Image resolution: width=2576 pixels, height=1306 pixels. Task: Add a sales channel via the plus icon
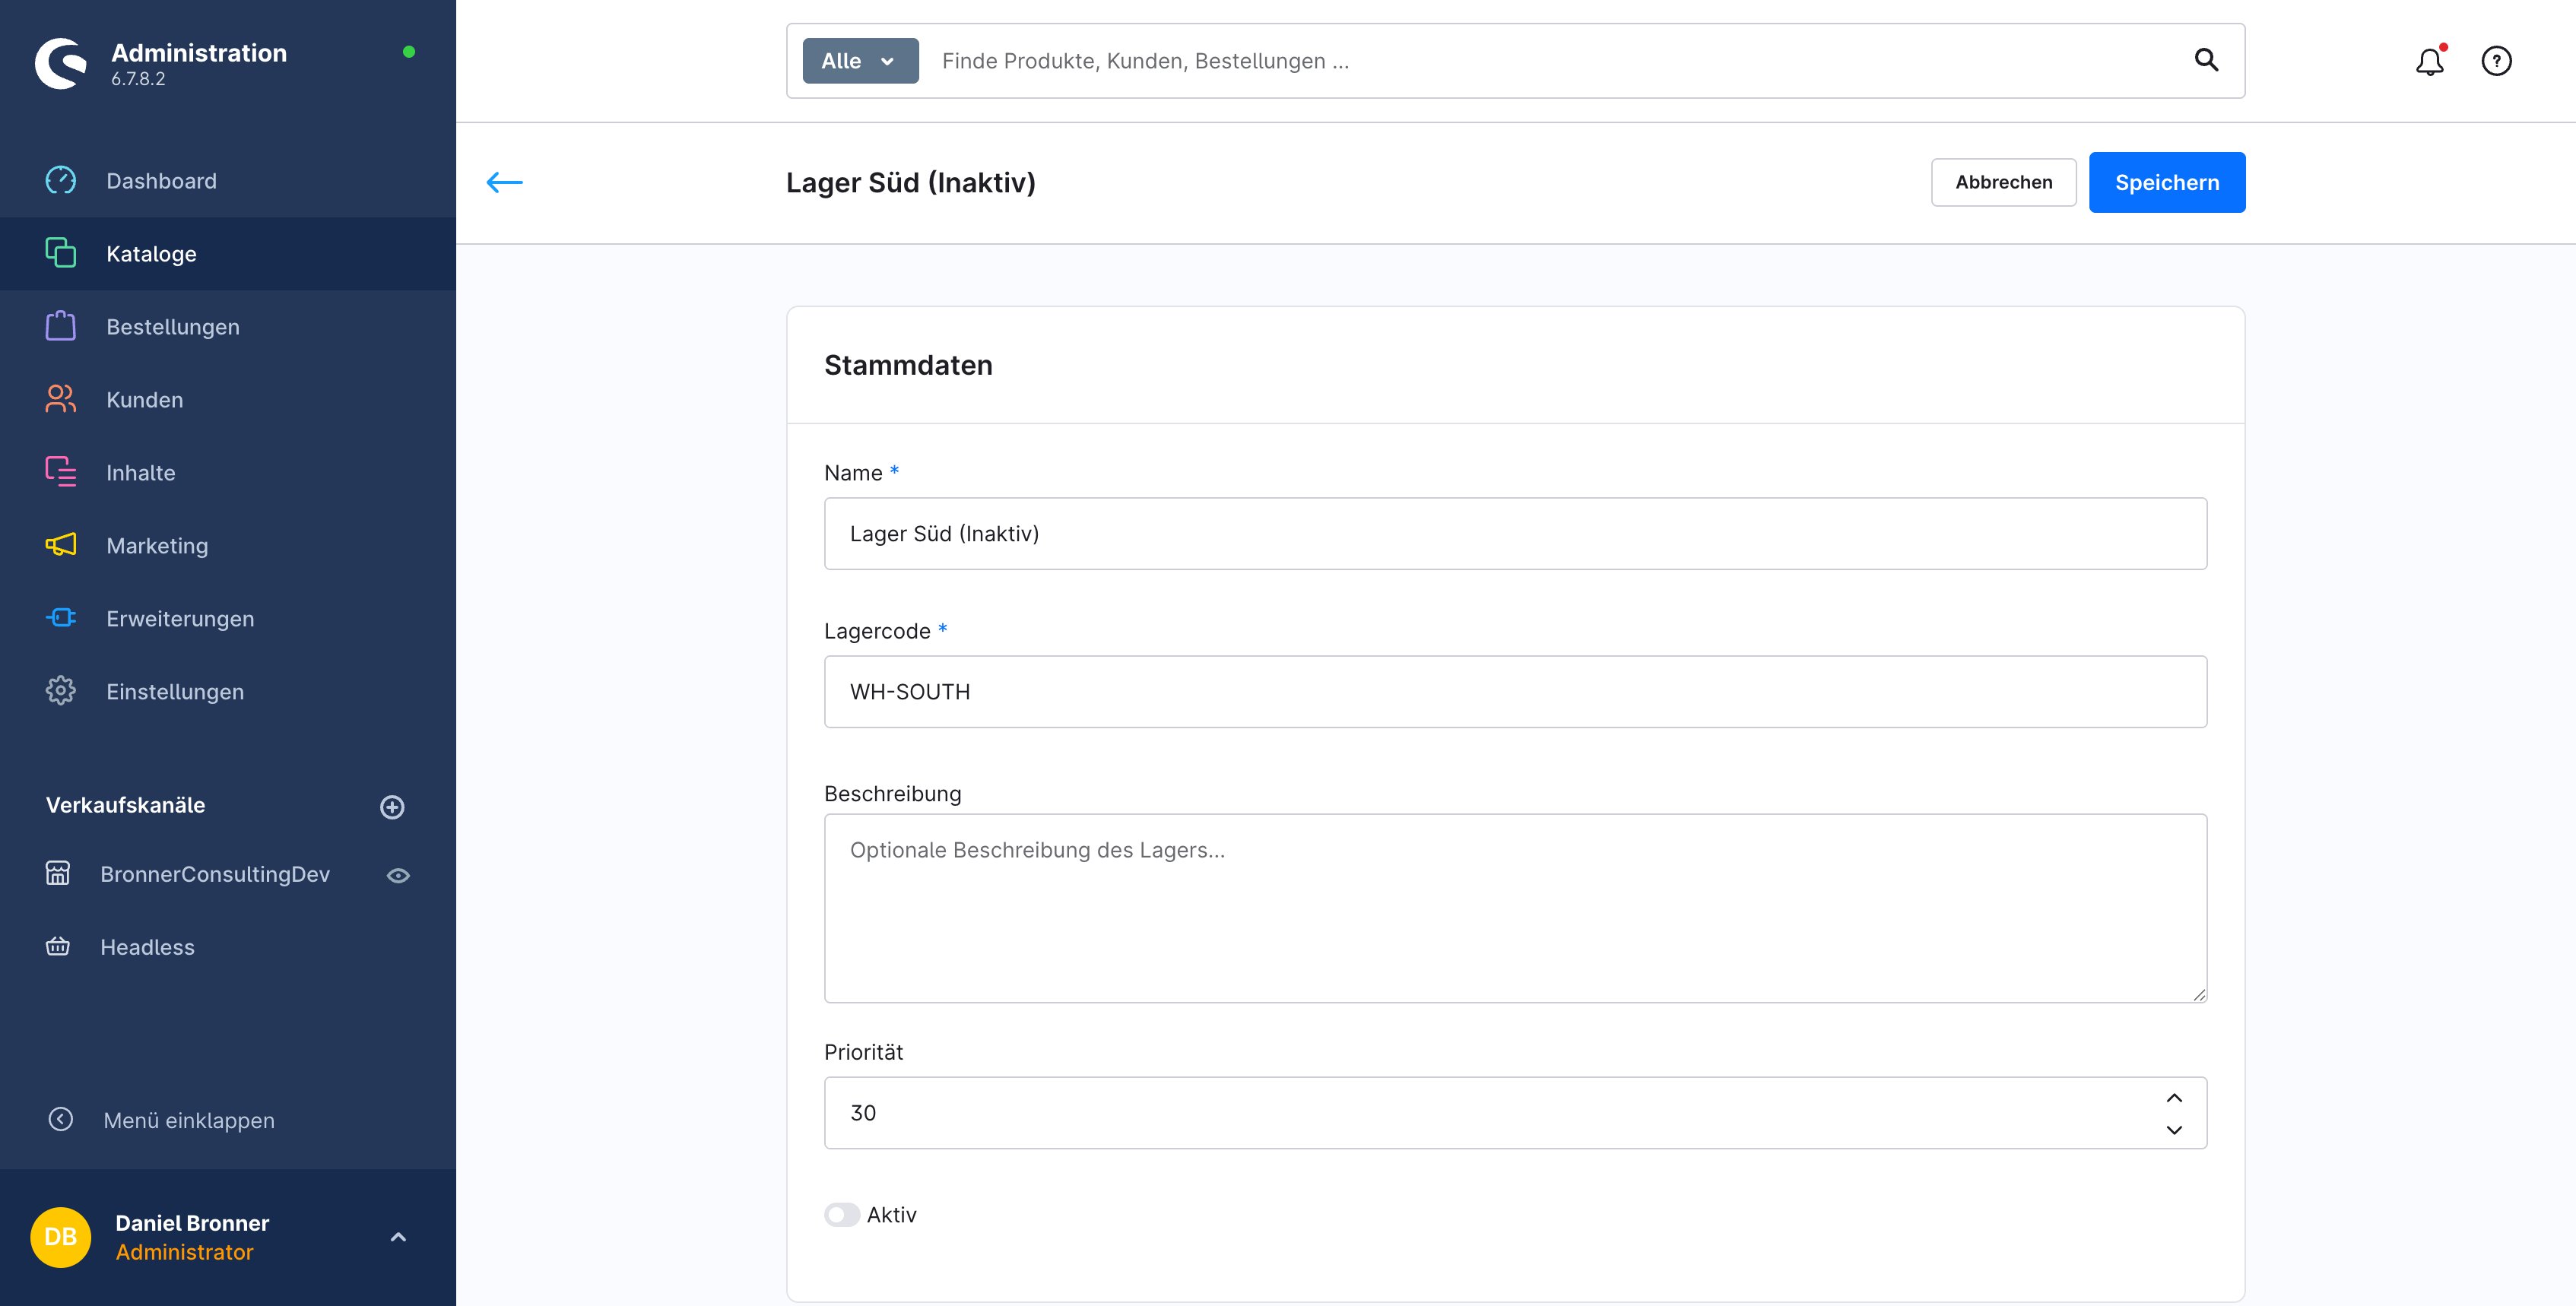pos(392,807)
